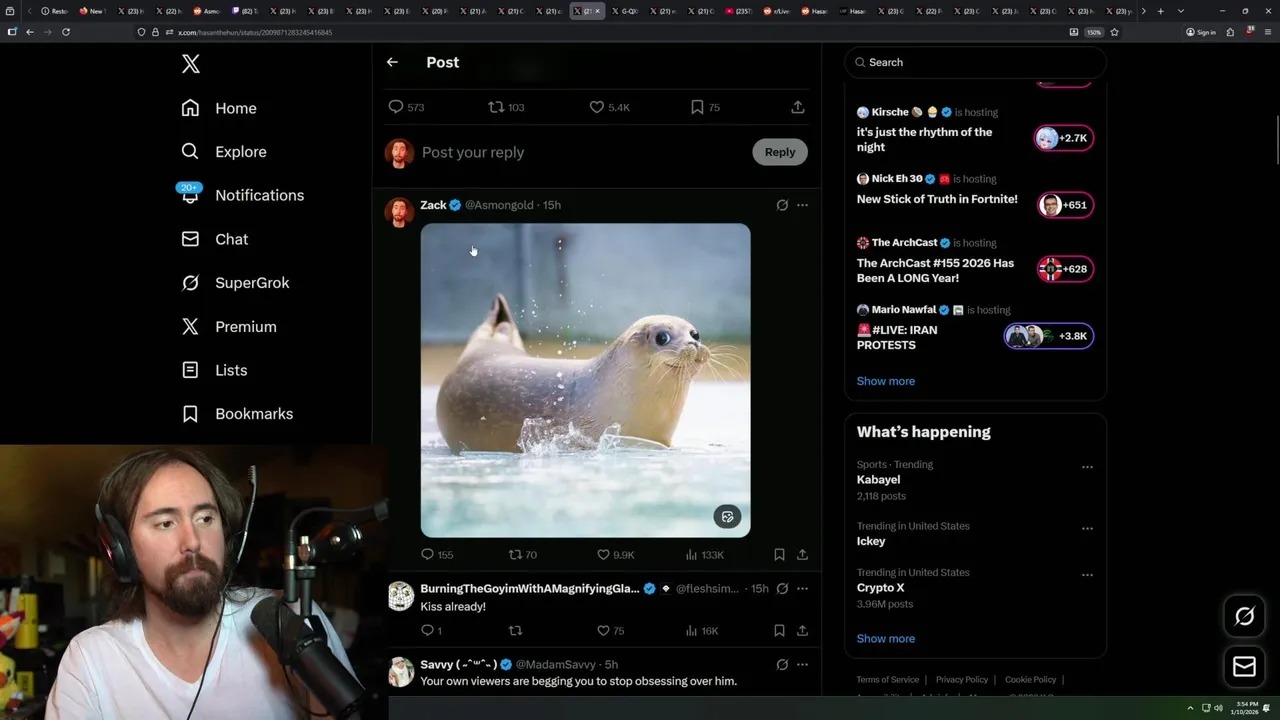This screenshot has width=1280, height=720.
Task: Click the Reply button
Action: pyautogui.click(x=780, y=152)
